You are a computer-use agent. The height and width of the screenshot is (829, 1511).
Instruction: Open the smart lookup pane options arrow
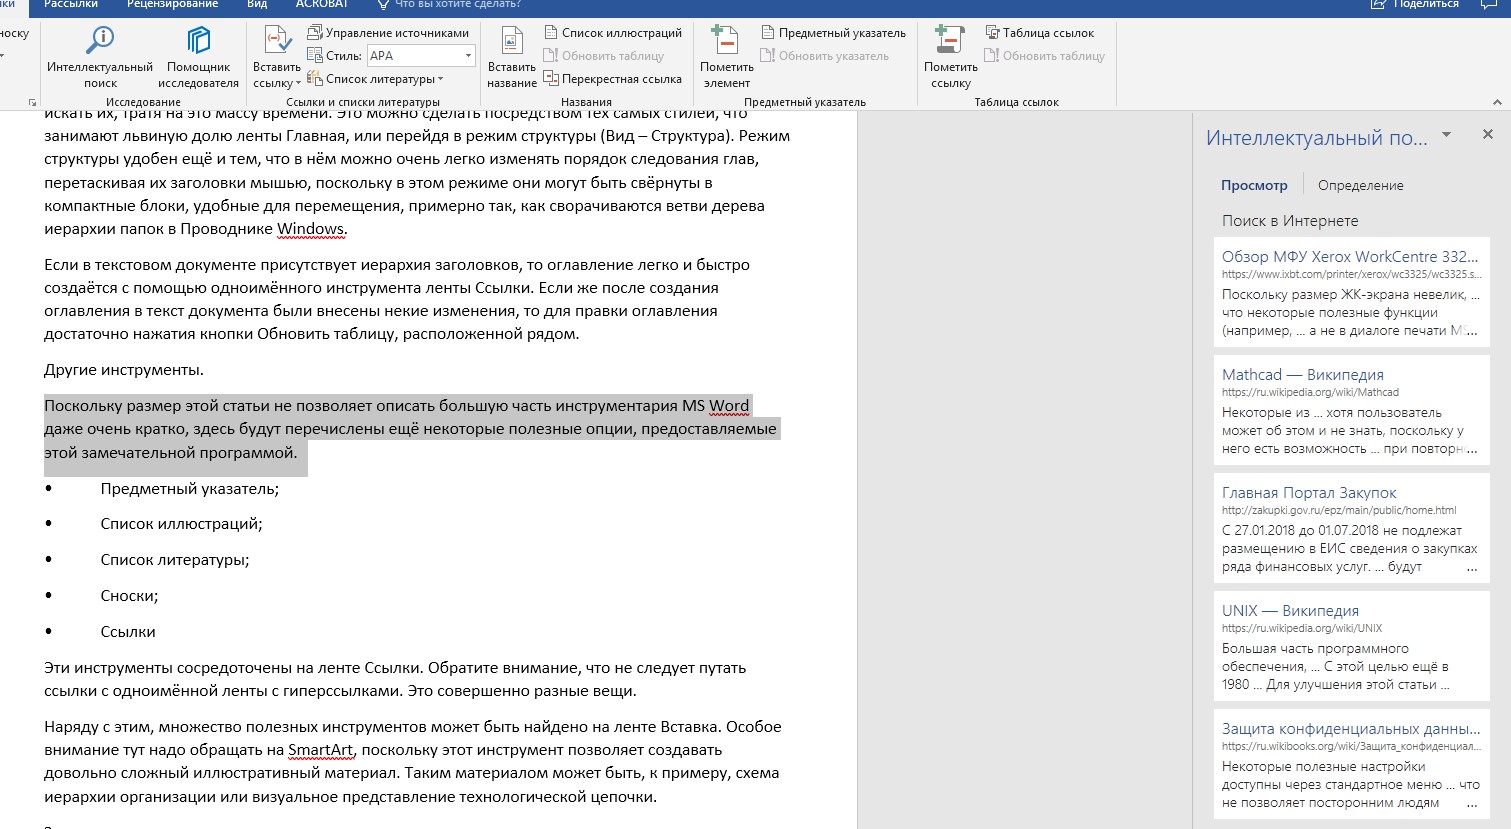click(x=1446, y=135)
